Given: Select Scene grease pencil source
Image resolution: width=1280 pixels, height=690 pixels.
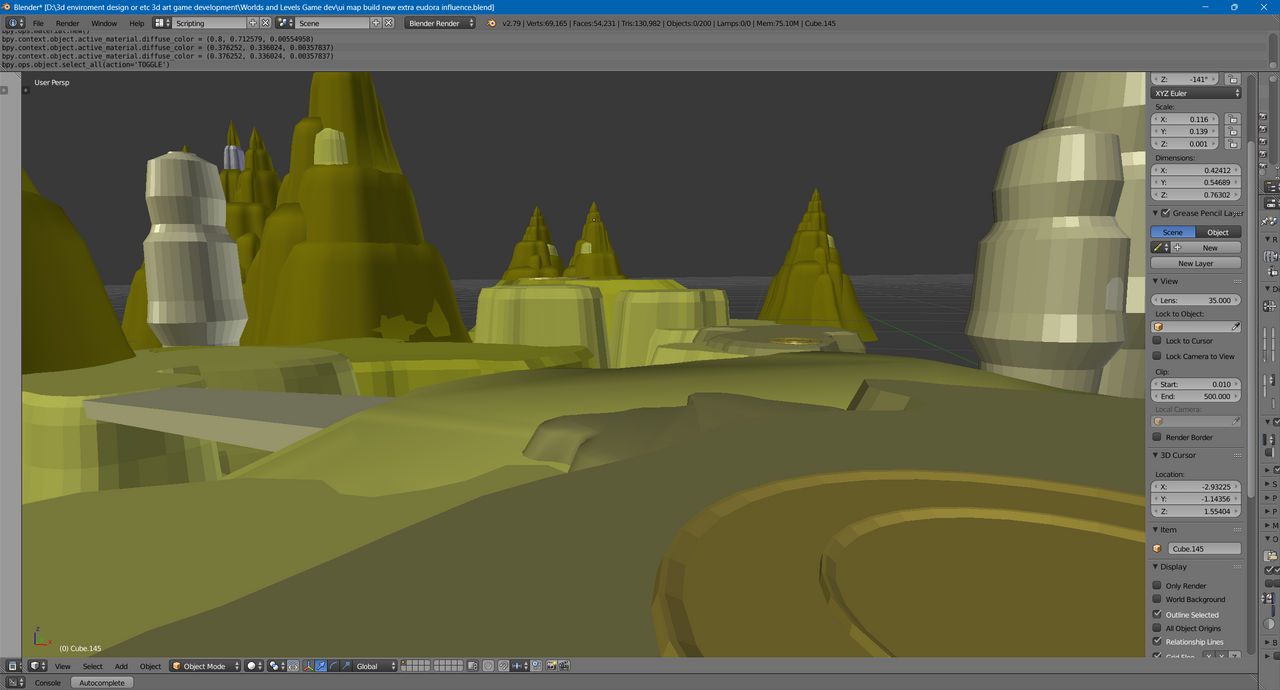Looking at the screenshot, I should [x=1173, y=232].
